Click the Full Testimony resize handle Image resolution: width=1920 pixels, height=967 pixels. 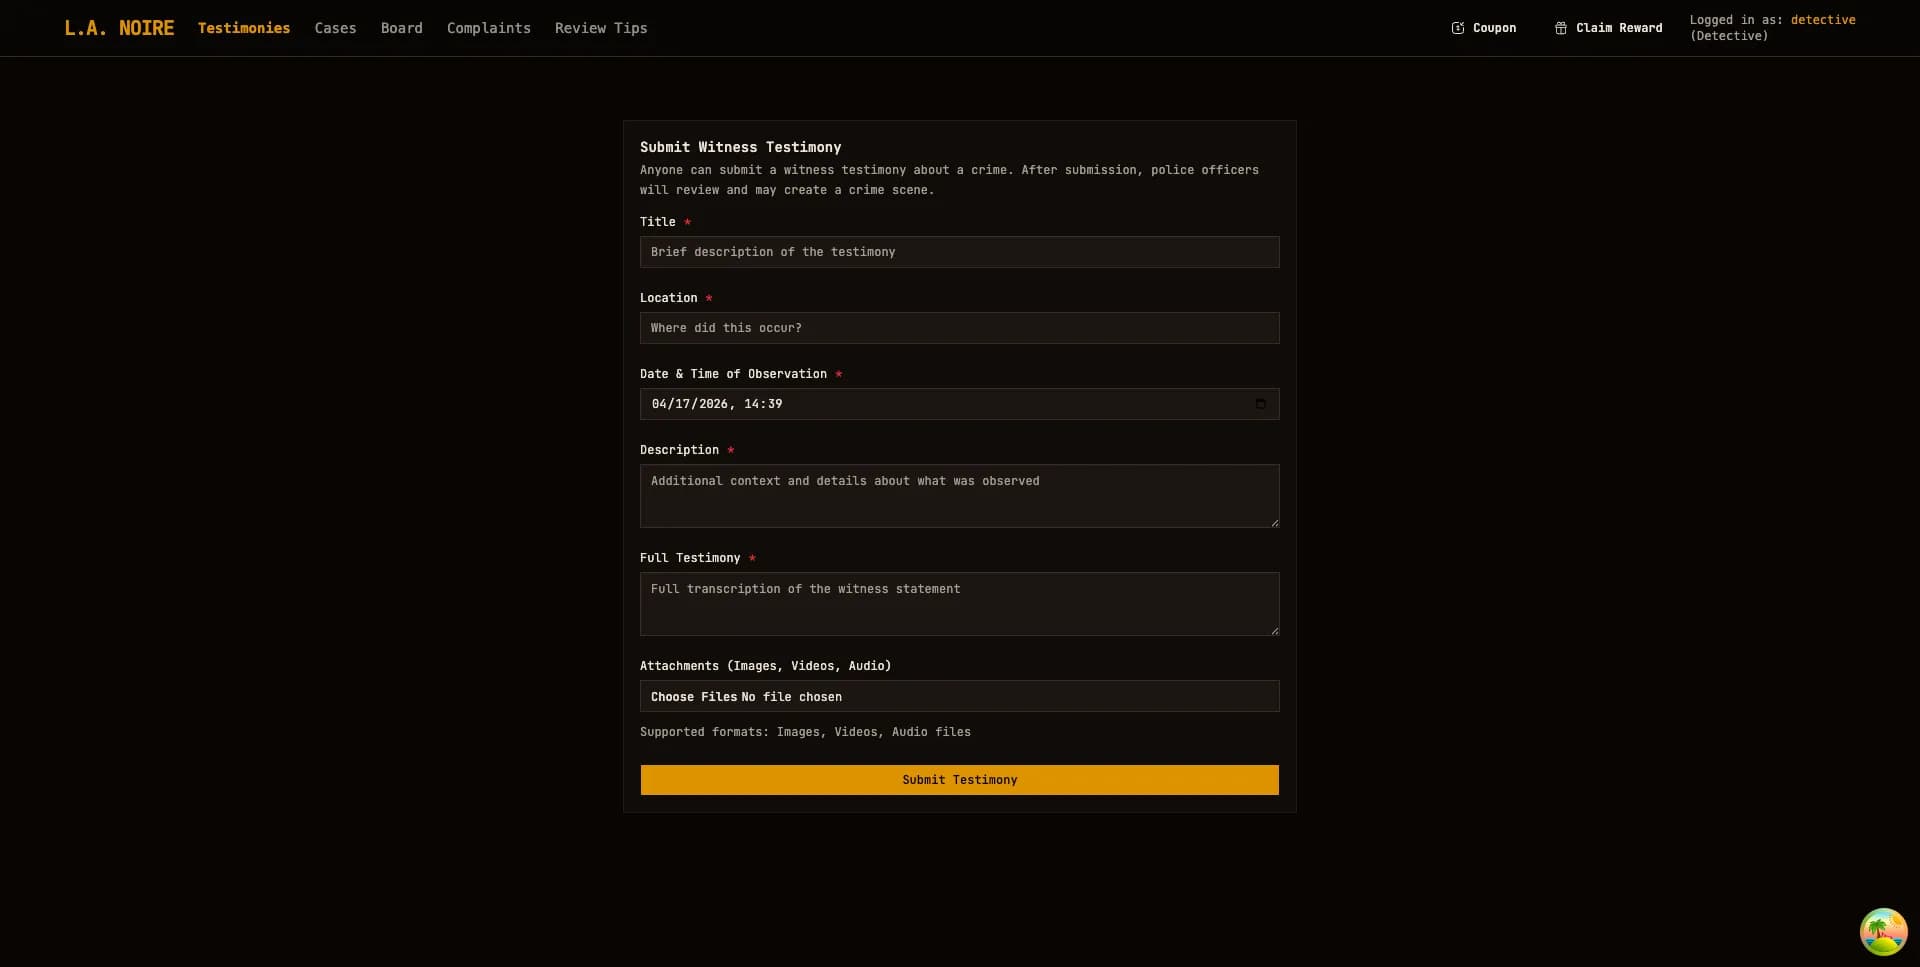click(x=1274, y=630)
